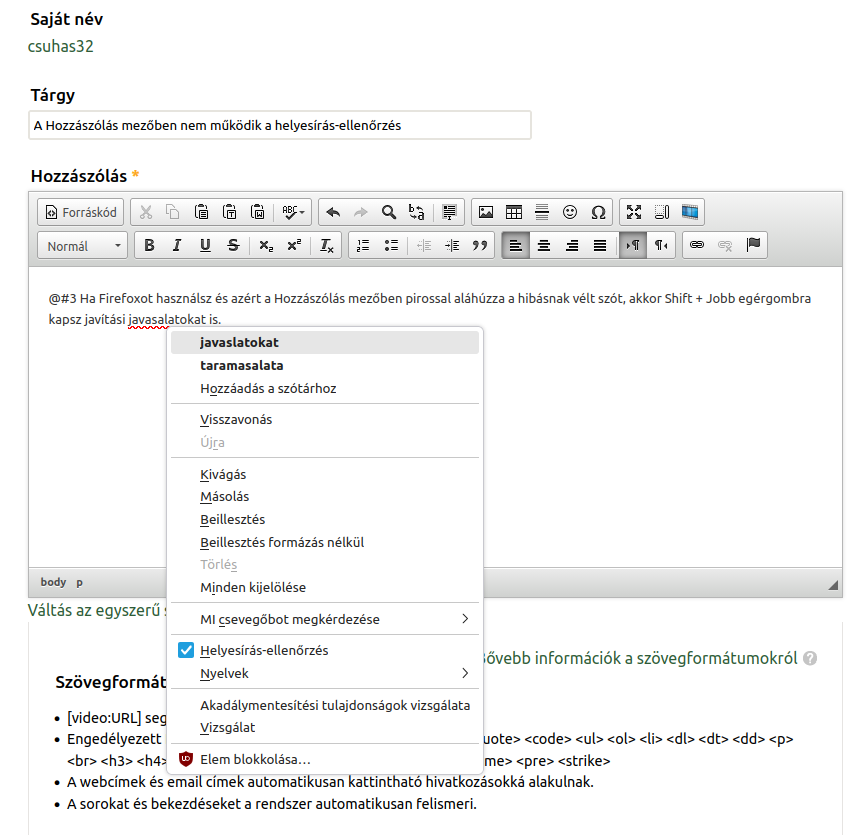860x835 pixels.
Task: Insert a numbered list
Action: [x=363, y=245]
